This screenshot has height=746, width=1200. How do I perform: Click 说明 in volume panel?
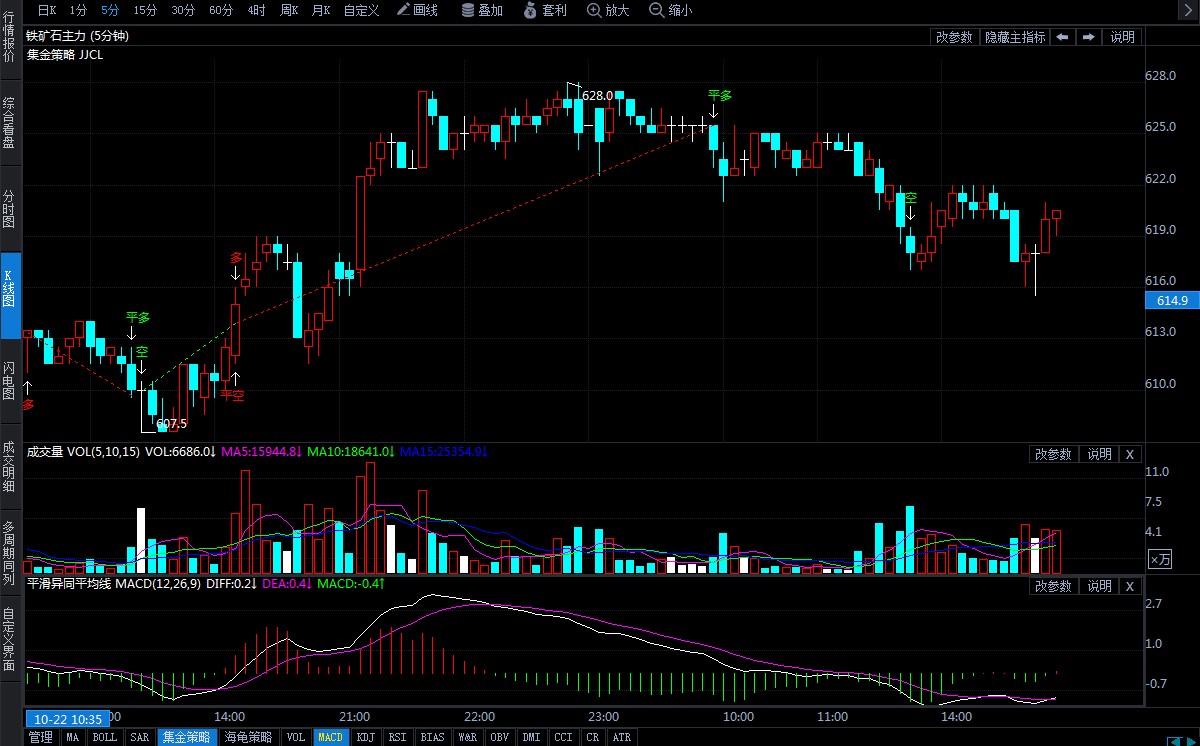tap(1098, 454)
